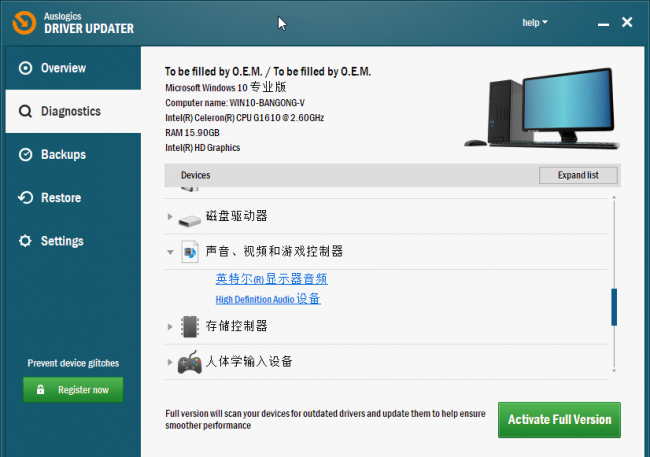
Task: Click the Computer name WIN10-BANGONG-V text
Action: 235,103
